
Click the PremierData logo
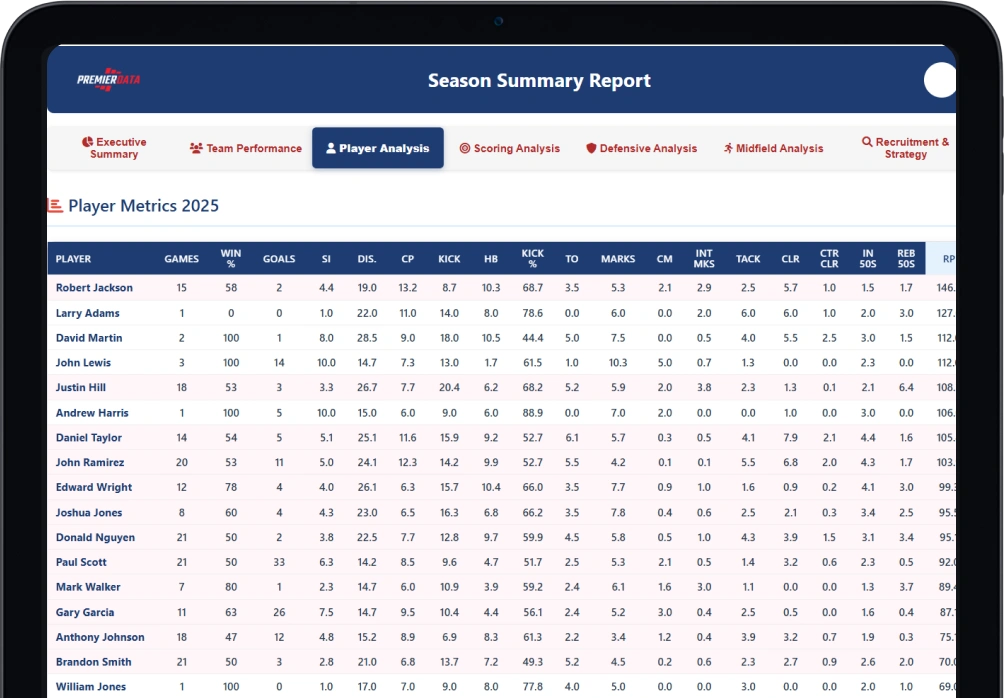108,80
